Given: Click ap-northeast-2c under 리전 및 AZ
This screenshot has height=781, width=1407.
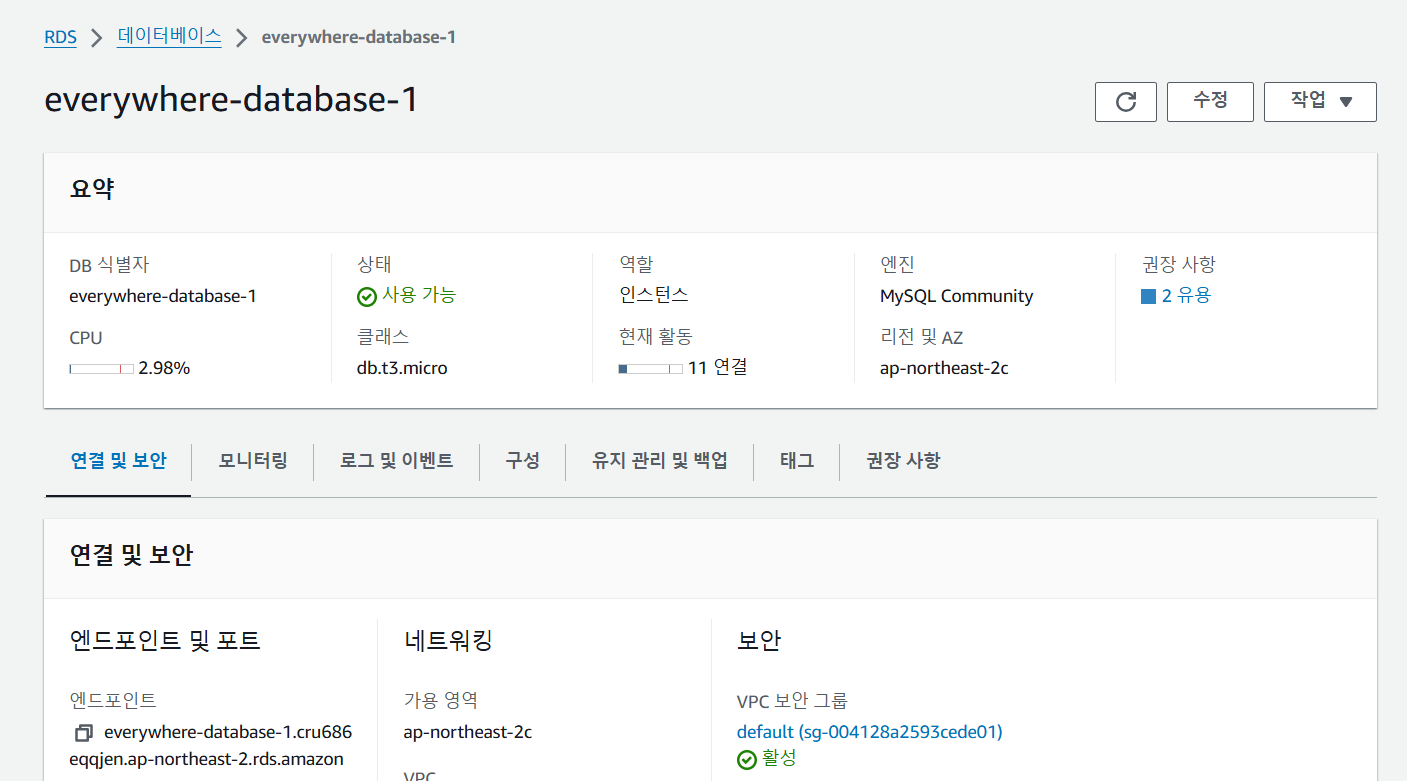Looking at the screenshot, I should [x=944, y=368].
